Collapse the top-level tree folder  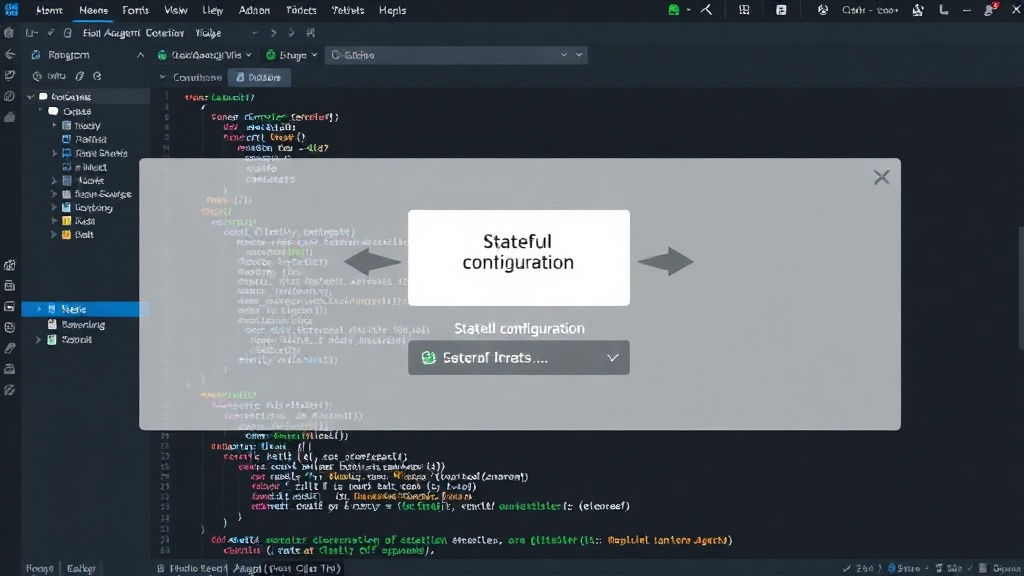pyautogui.click(x=30, y=97)
